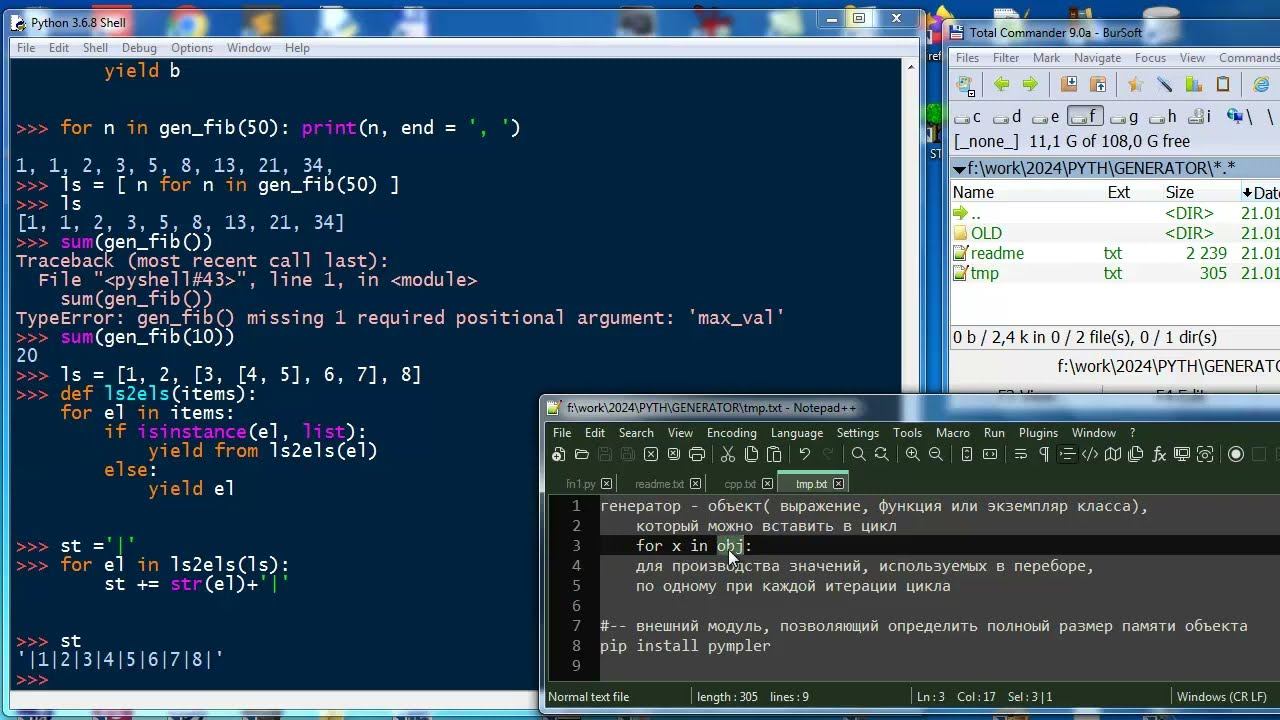Open Notepad++ Plugins menu
The width and height of the screenshot is (1280, 720).
(1038, 433)
